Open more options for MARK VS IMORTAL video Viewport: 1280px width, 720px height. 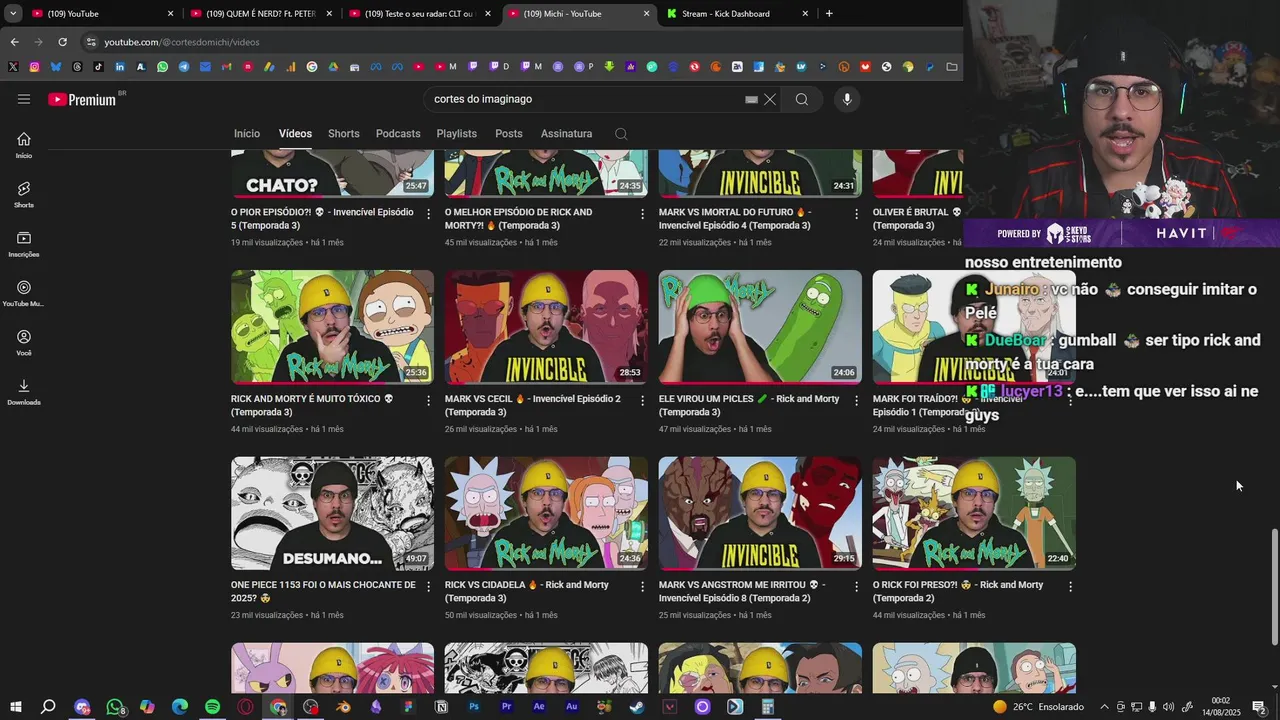[x=857, y=214]
